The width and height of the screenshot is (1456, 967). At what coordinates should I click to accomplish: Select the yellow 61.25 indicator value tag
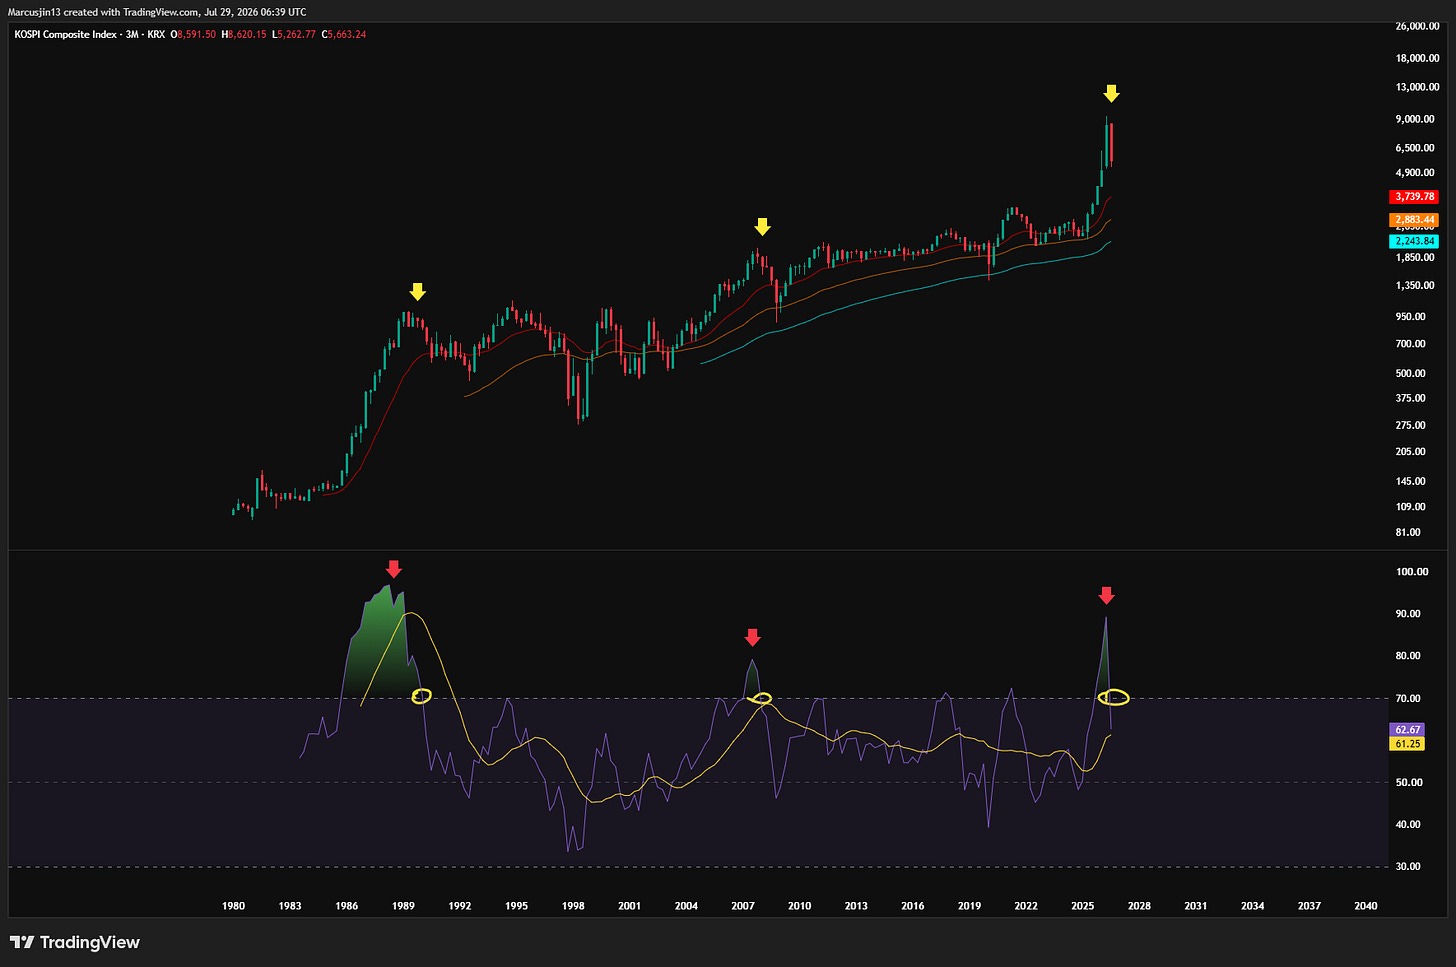coord(1408,744)
